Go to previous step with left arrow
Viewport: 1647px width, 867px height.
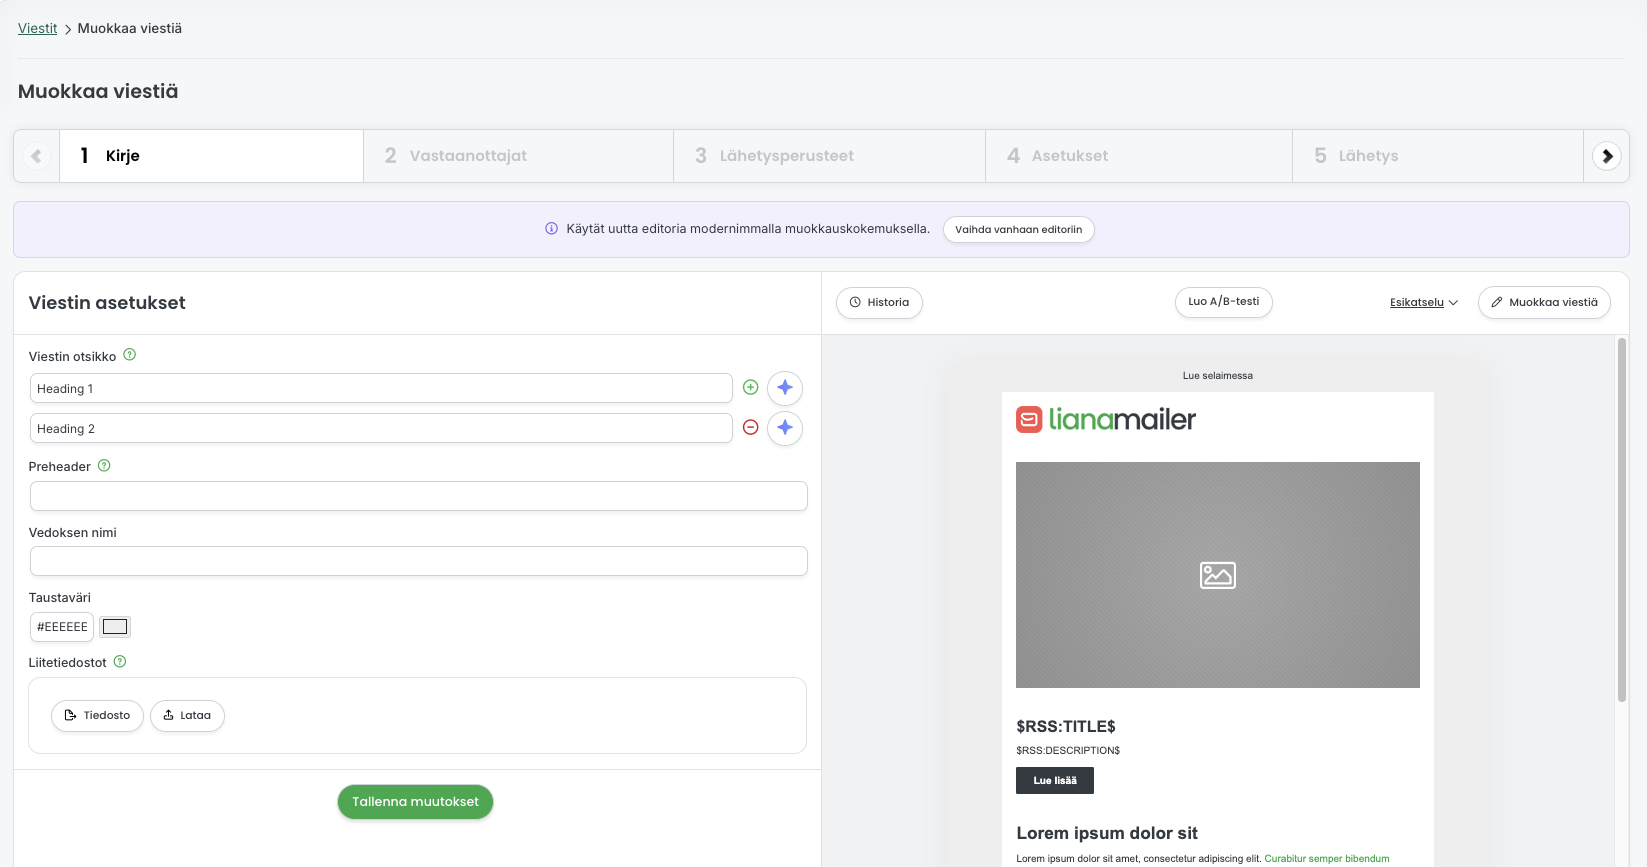pyautogui.click(x=37, y=156)
